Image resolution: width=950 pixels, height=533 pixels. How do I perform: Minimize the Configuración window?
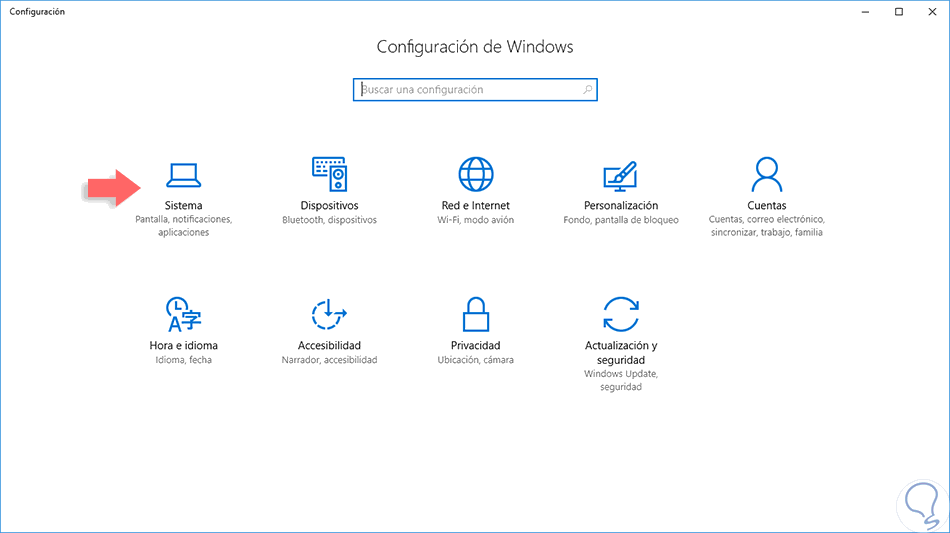click(865, 12)
